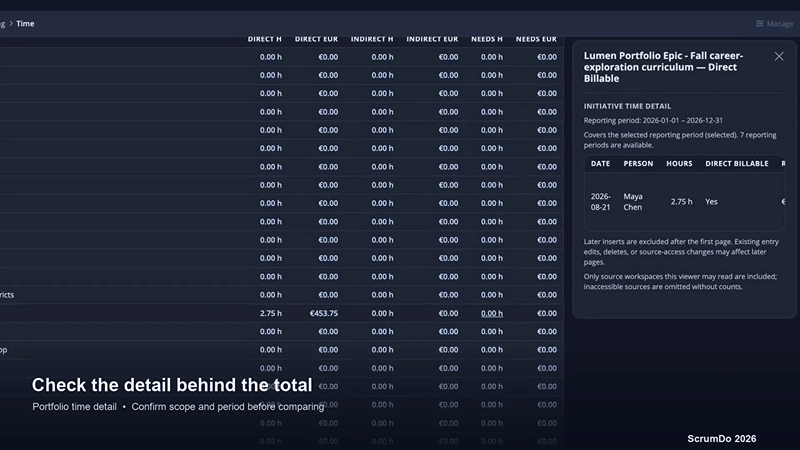Click the NEEDS EUR column header
The image size is (800, 450).
[x=536, y=39]
